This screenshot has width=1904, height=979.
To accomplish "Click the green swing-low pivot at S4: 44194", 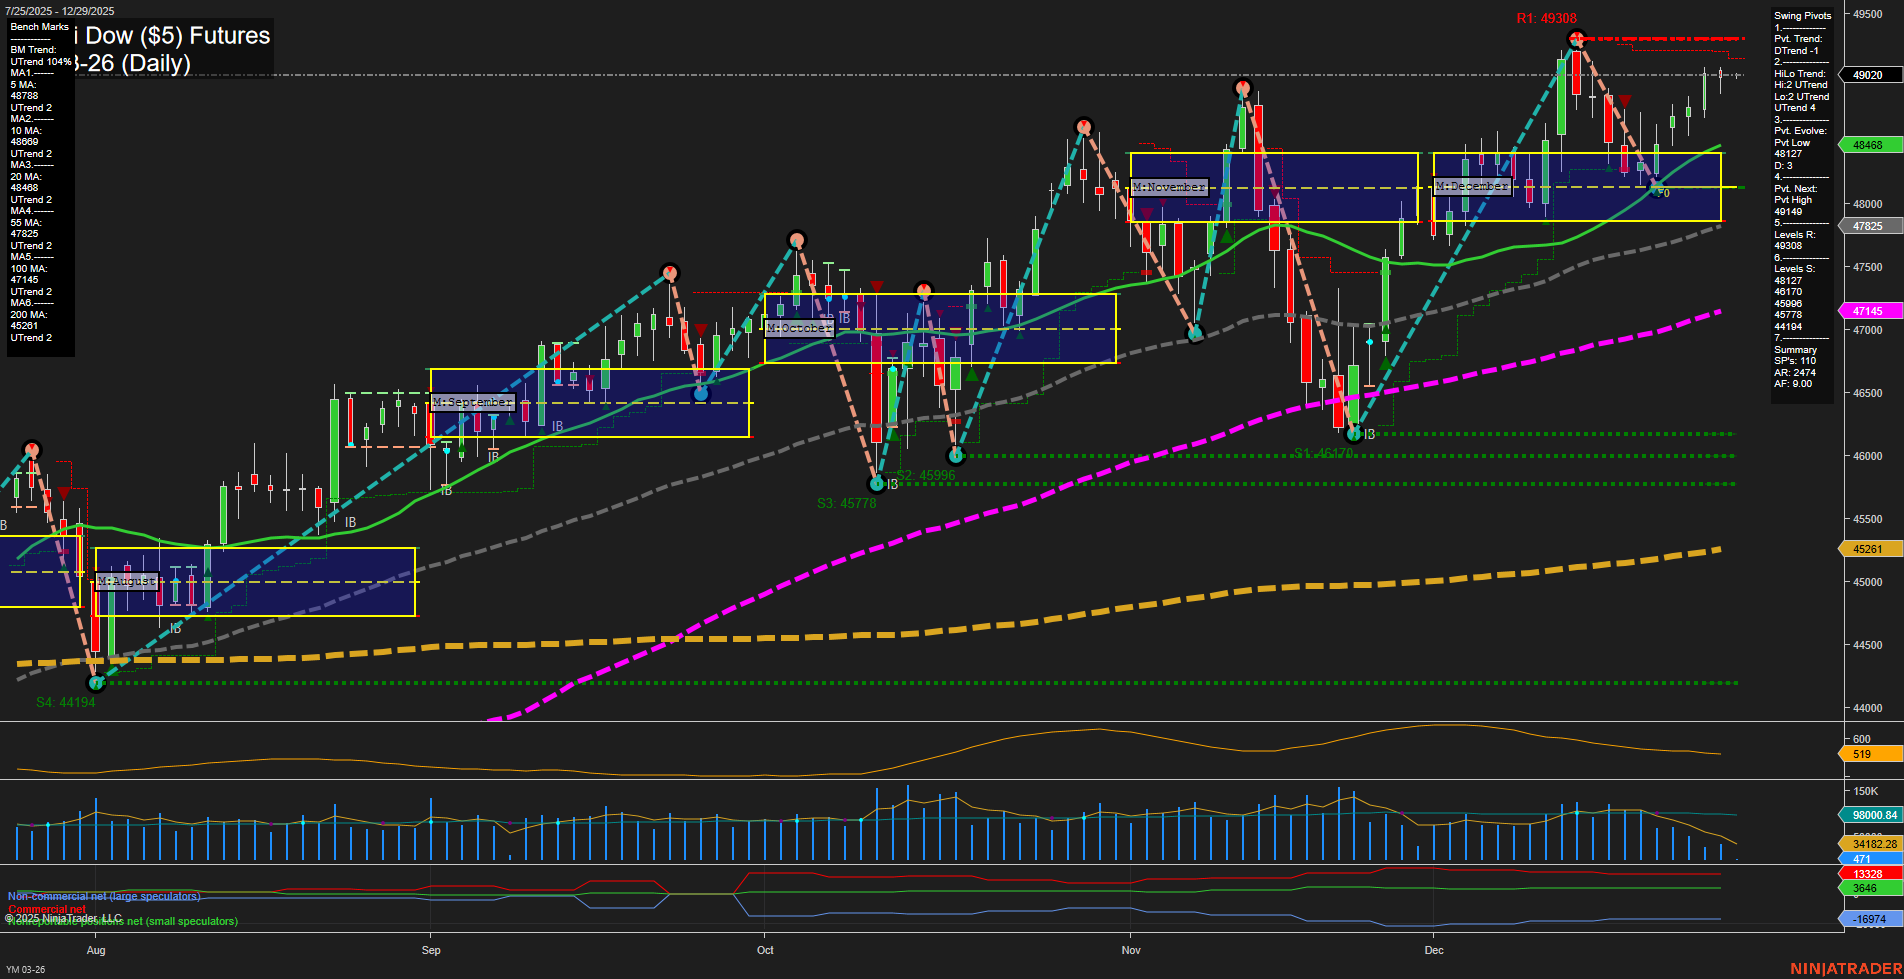I will click(96, 682).
